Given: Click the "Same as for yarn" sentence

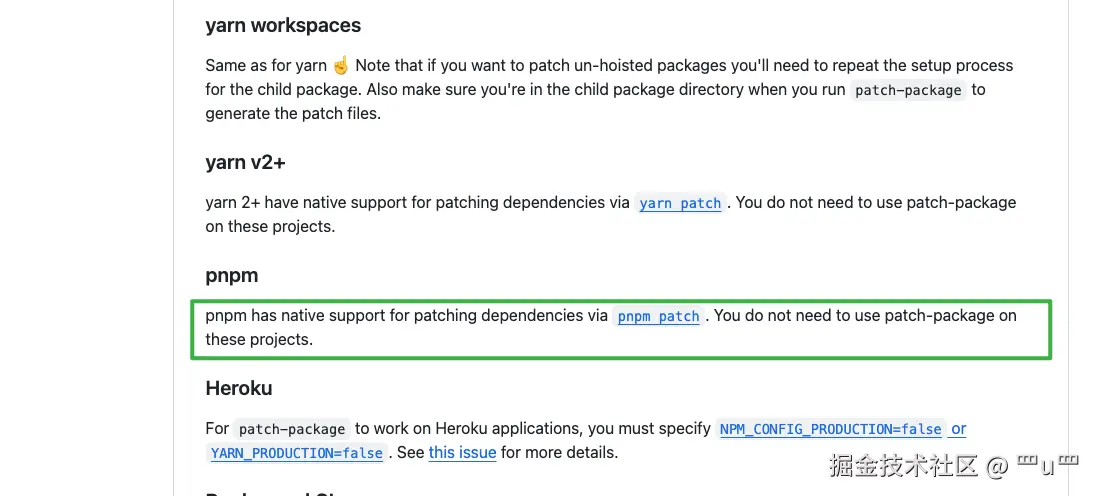Looking at the screenshot, I should pyautogui.click(x=266, y=65).
